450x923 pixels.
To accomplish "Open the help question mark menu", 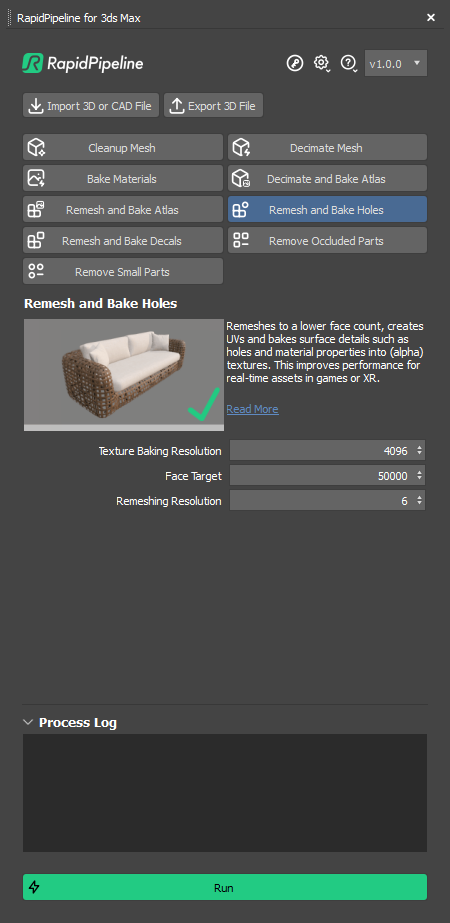I will [x=349, y=63].
